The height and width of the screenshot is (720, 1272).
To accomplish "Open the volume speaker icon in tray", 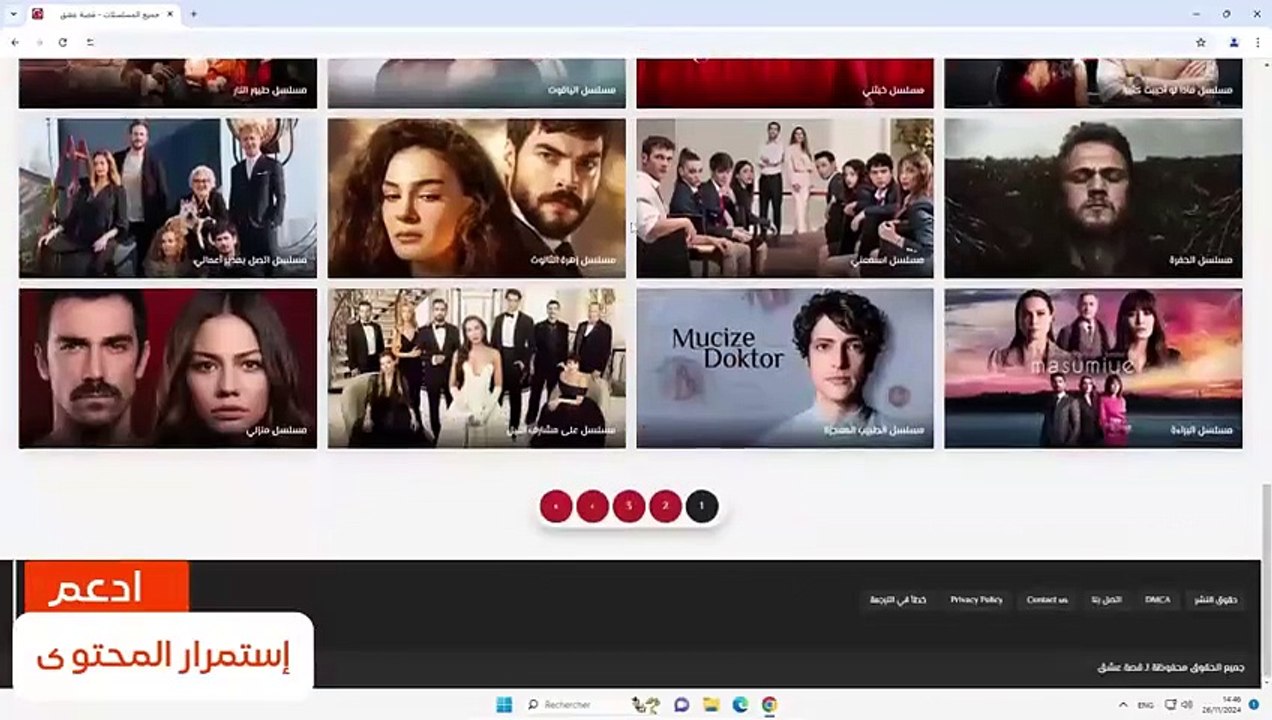I will click(1187, 705).
